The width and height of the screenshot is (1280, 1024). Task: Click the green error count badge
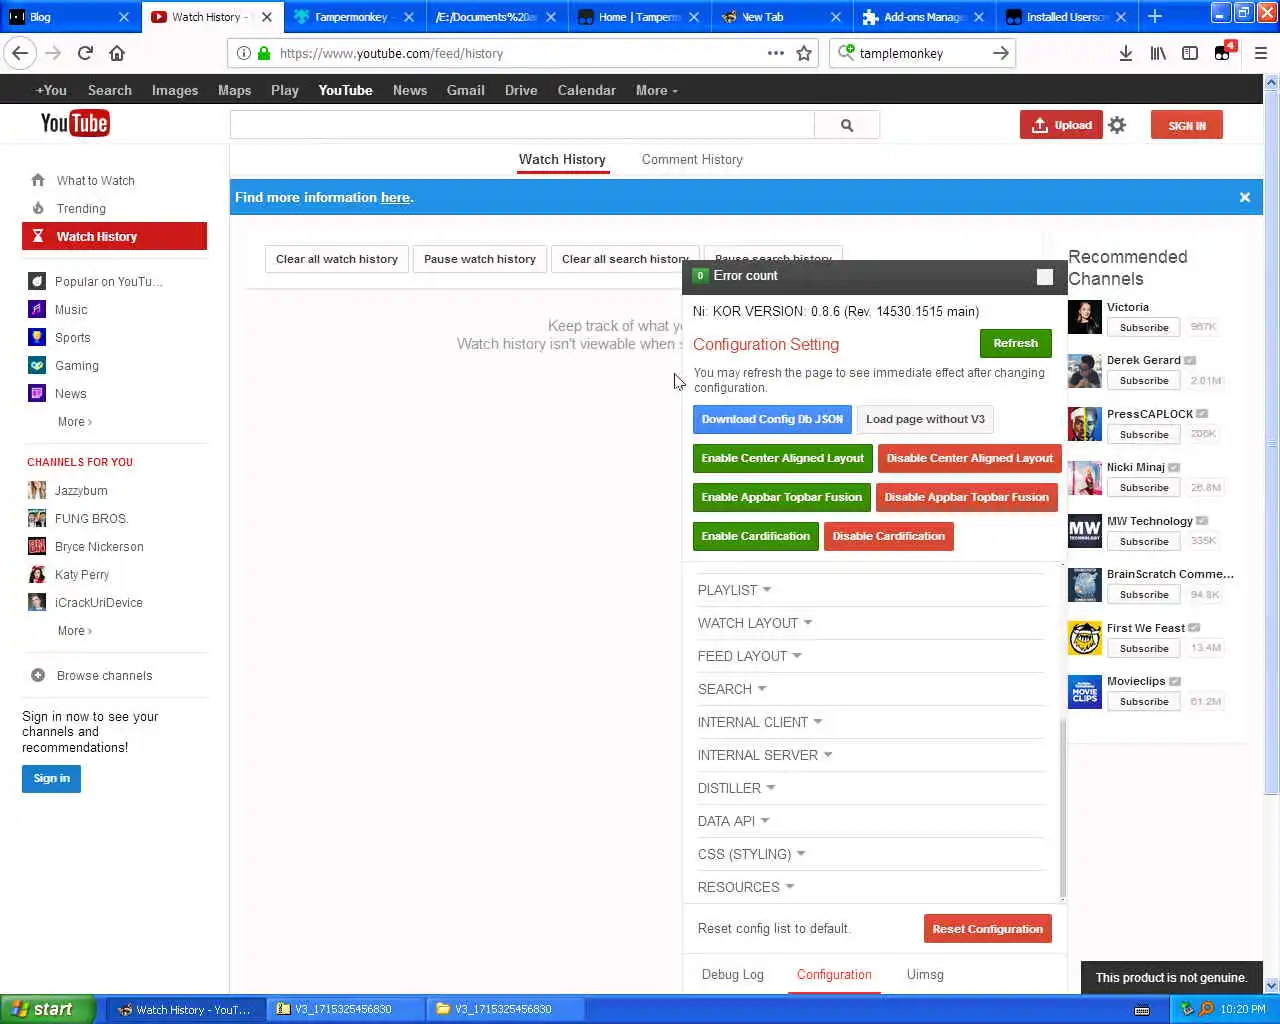point(700,276)
